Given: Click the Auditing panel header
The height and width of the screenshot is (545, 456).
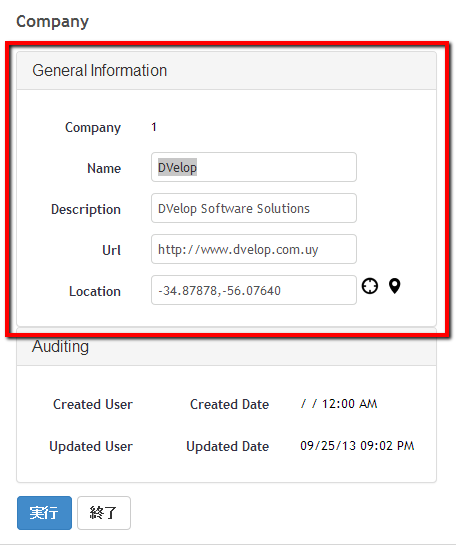Looking at the screenshot, I should [x=226, y=347].
